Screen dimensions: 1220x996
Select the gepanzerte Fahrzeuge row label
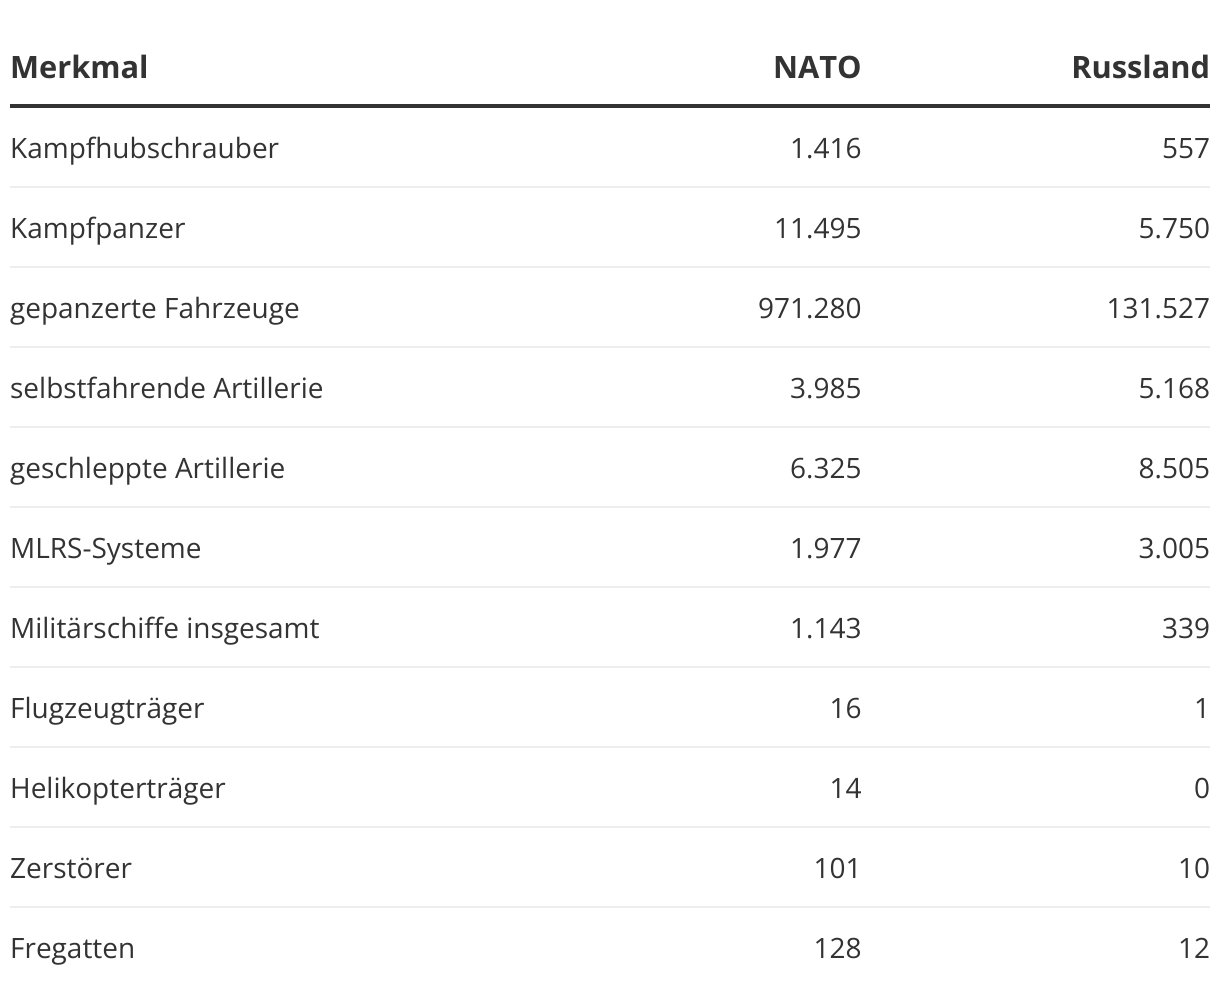(154, 308)
